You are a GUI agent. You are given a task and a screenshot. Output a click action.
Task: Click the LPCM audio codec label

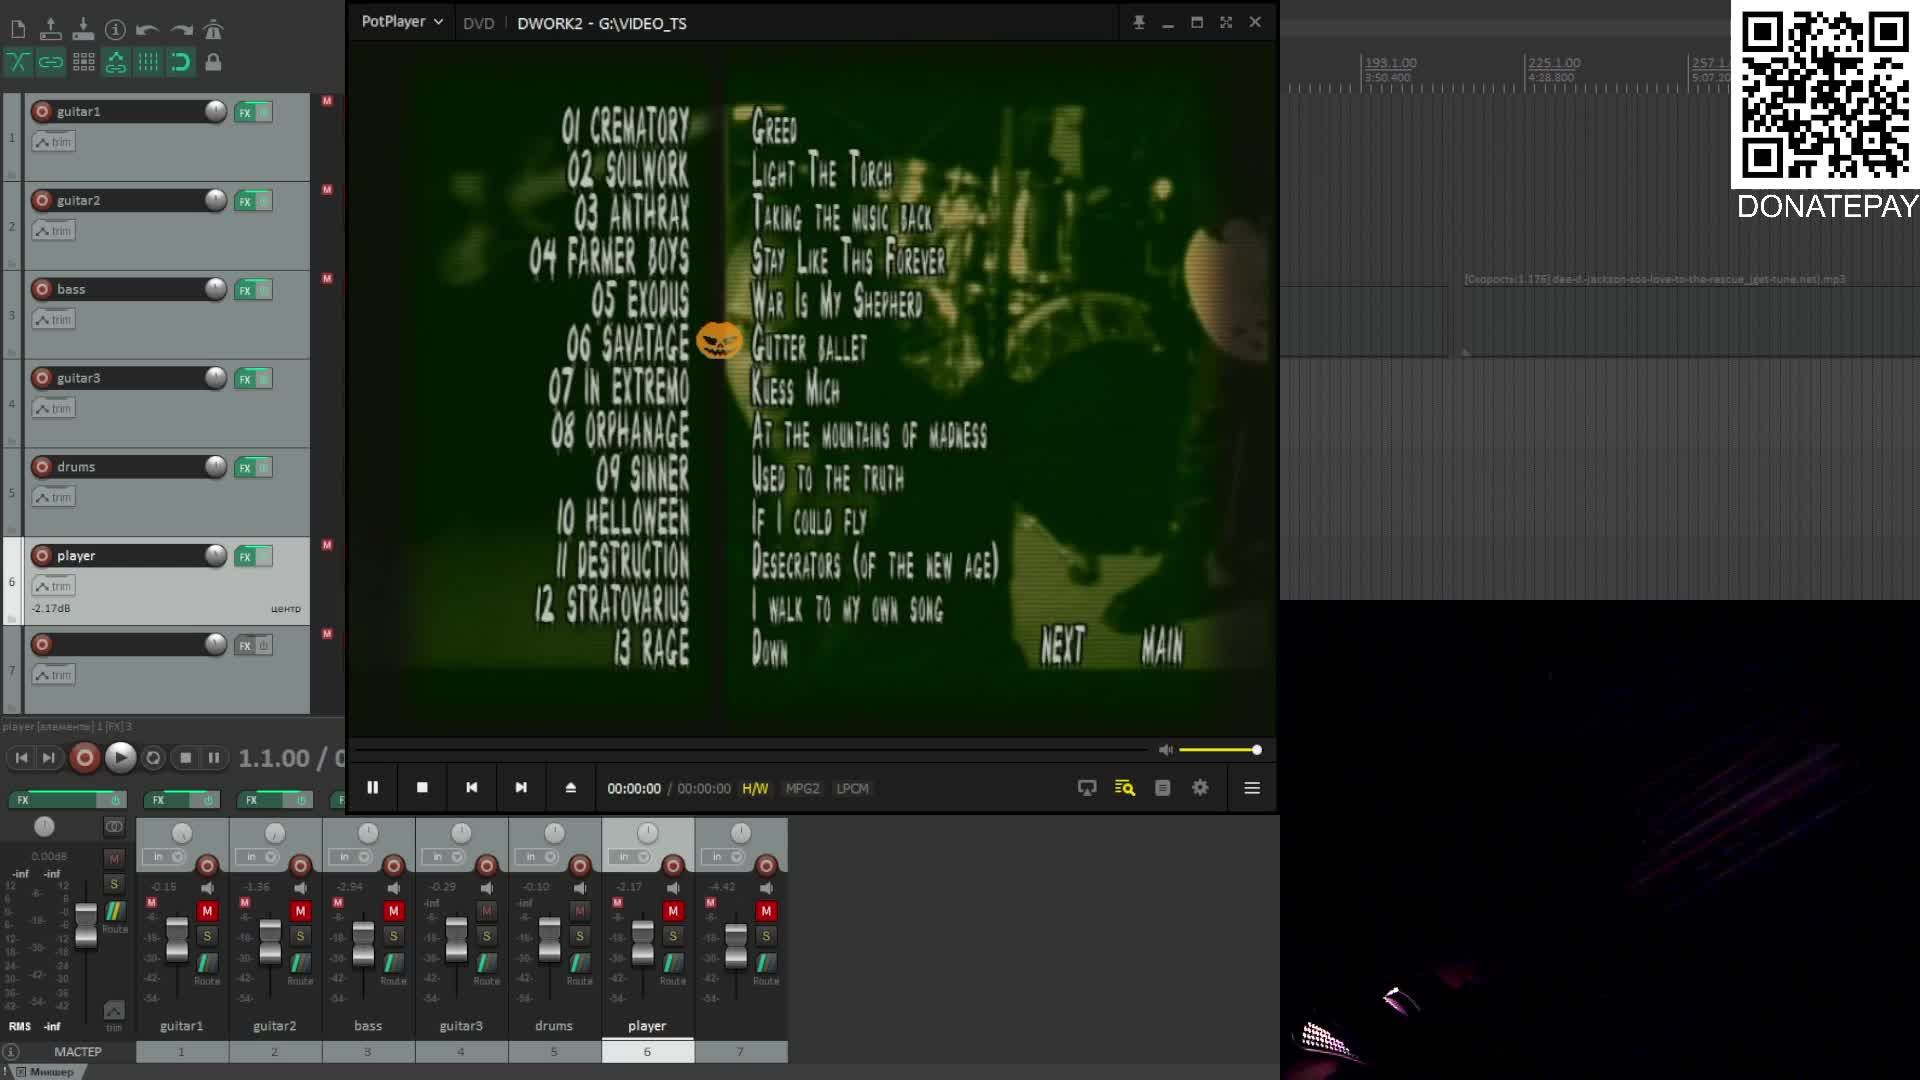[852, 789]
